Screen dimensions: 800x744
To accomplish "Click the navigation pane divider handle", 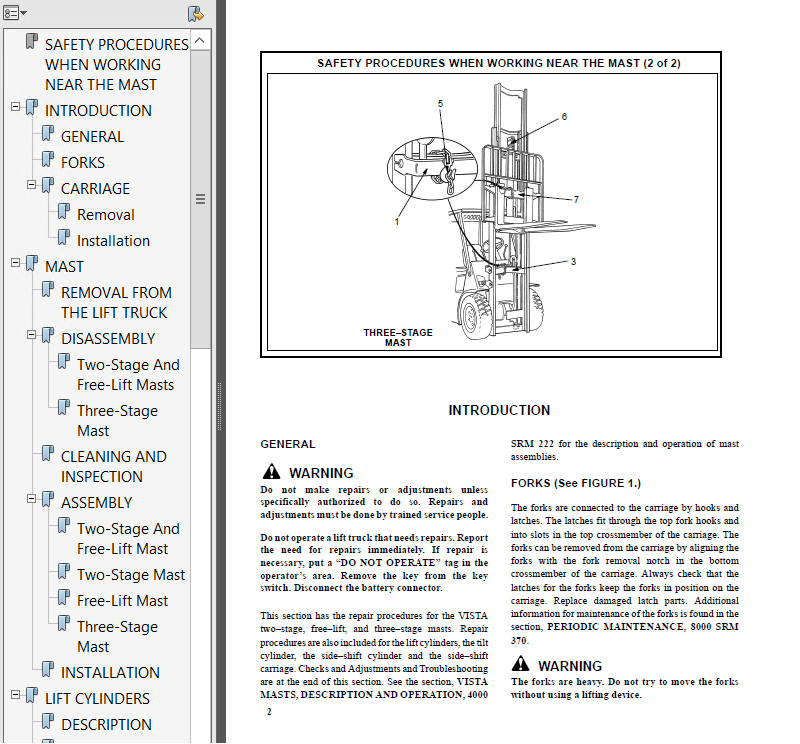I will click(220, 407).
